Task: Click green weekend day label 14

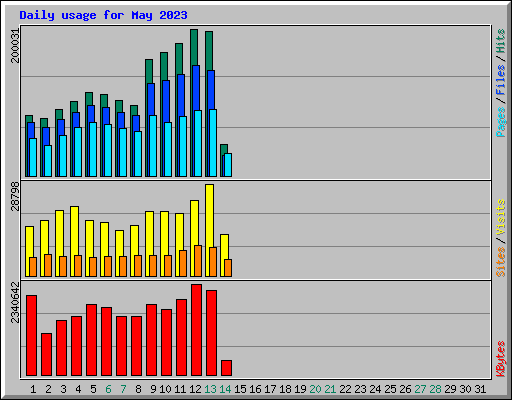Action: coord(225,389)
